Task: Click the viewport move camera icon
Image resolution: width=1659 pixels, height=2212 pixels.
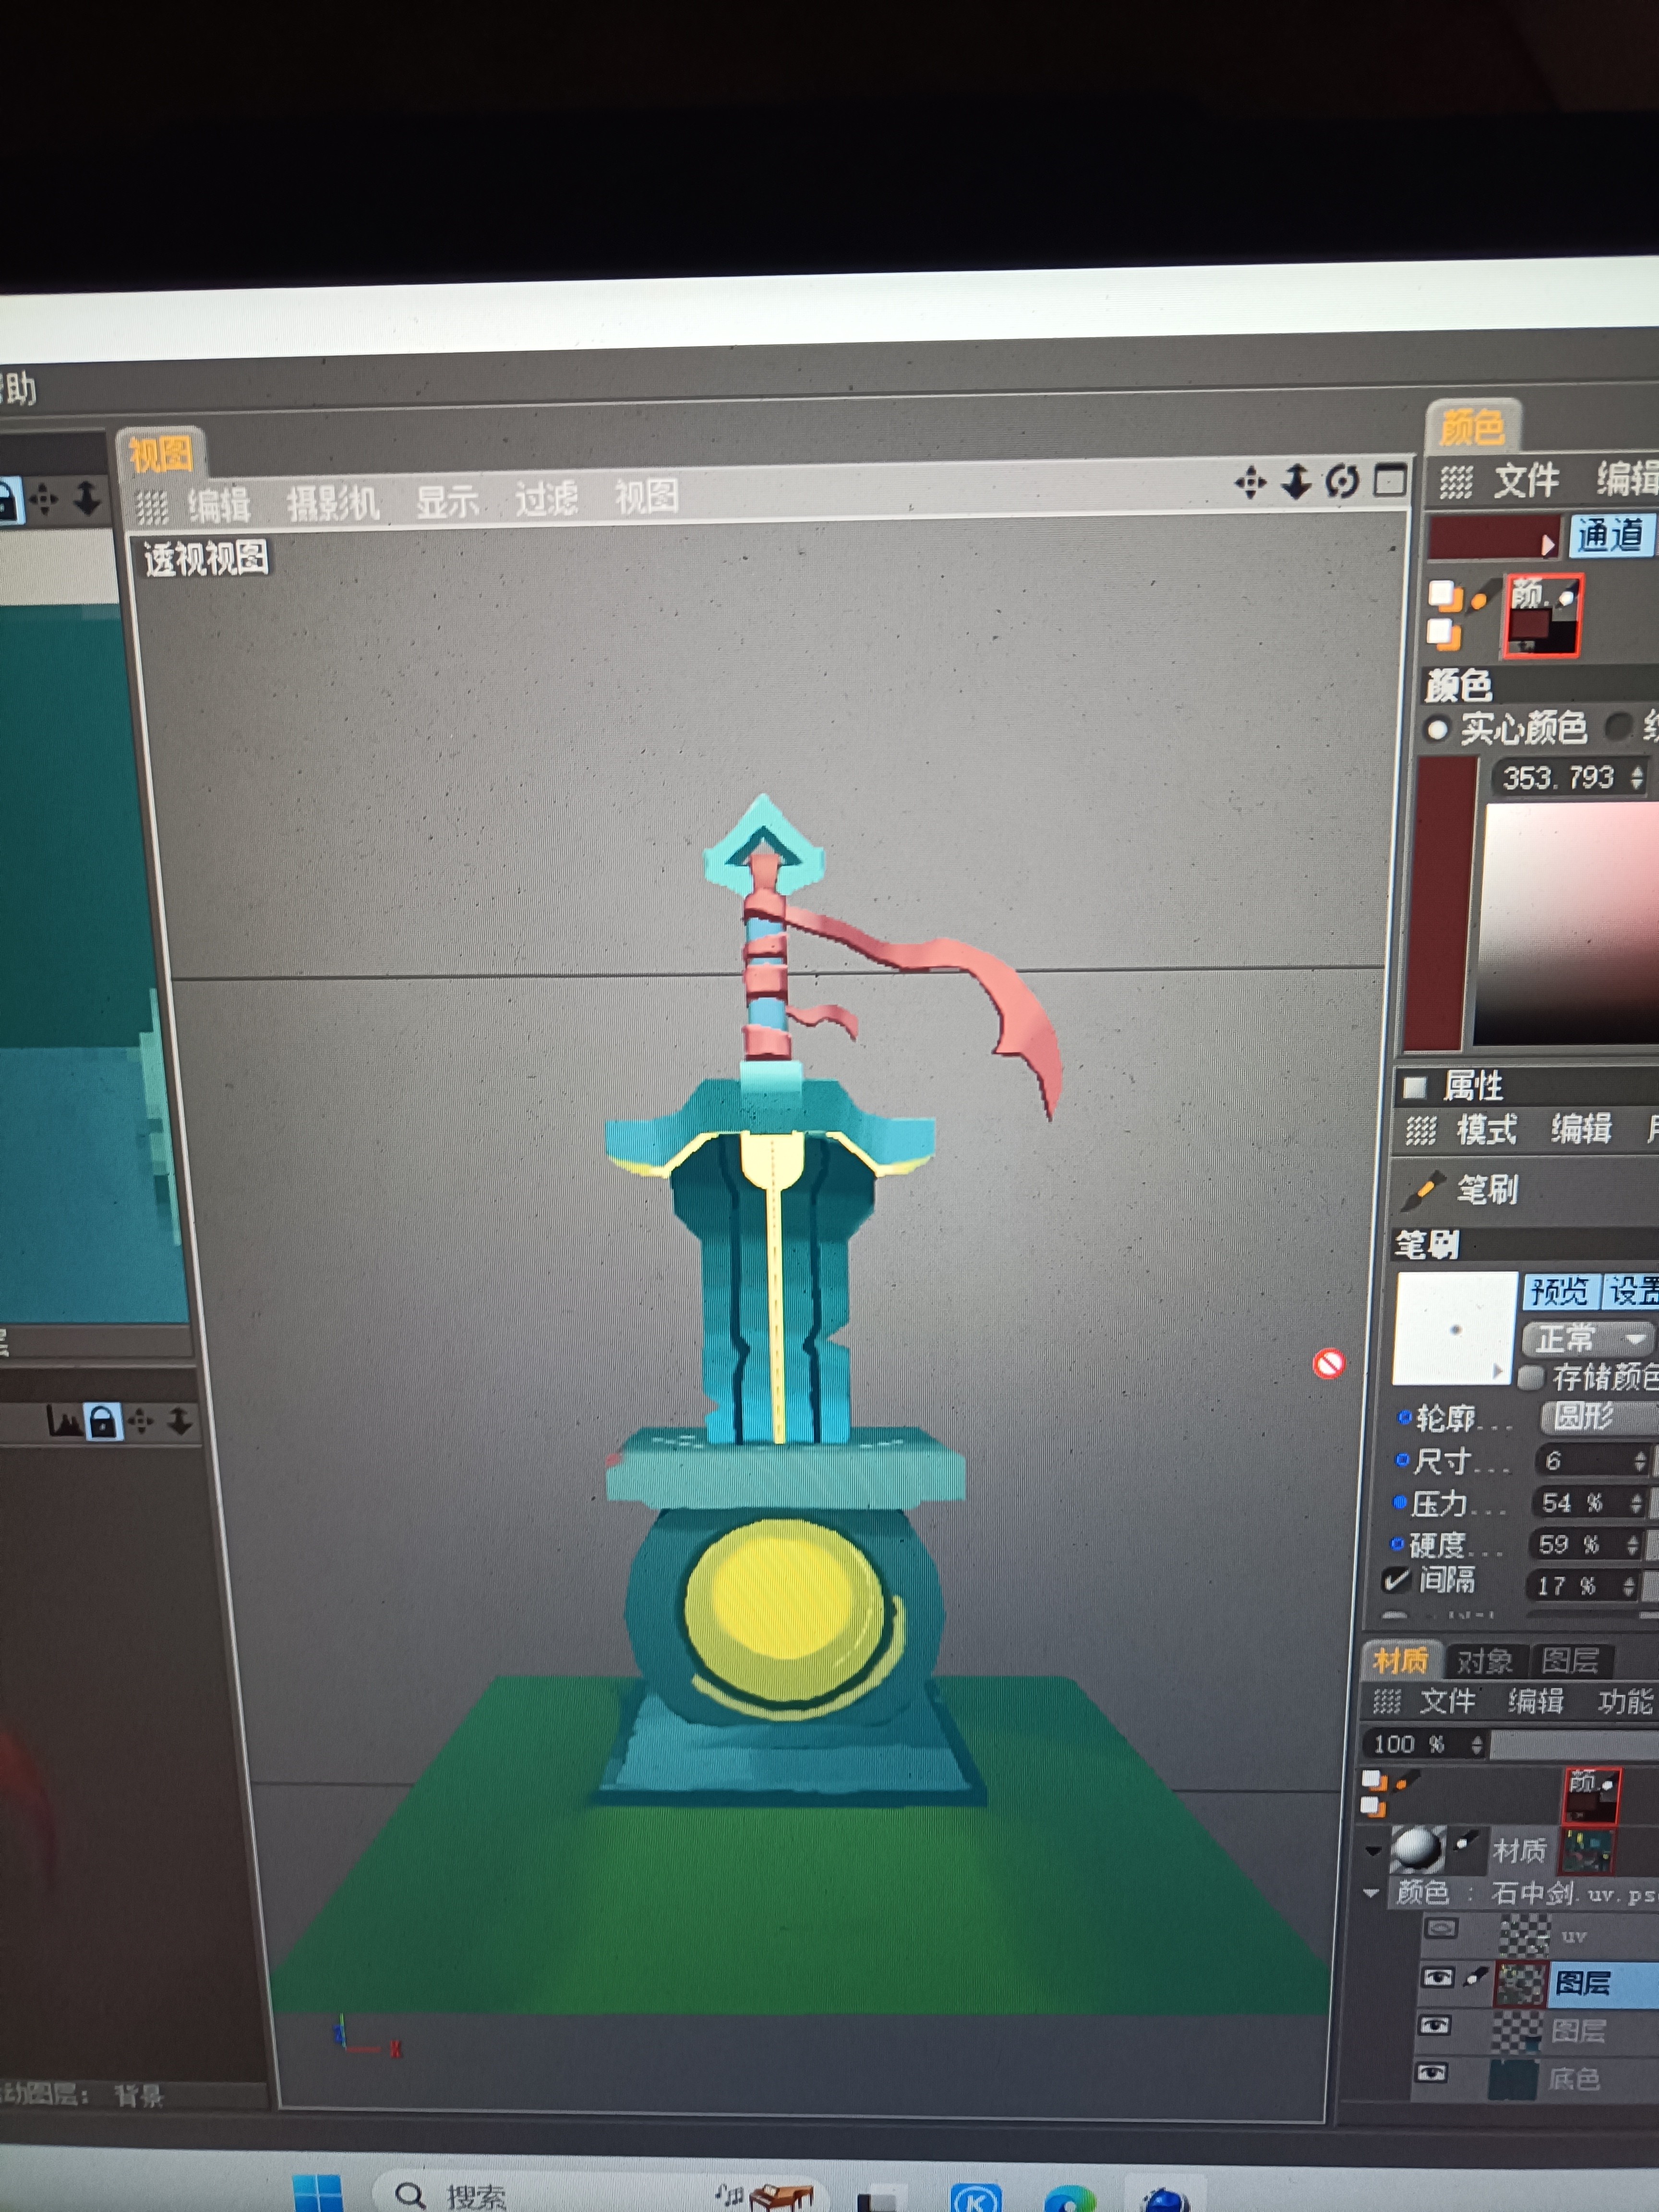Action: (x=1249, y=484)
